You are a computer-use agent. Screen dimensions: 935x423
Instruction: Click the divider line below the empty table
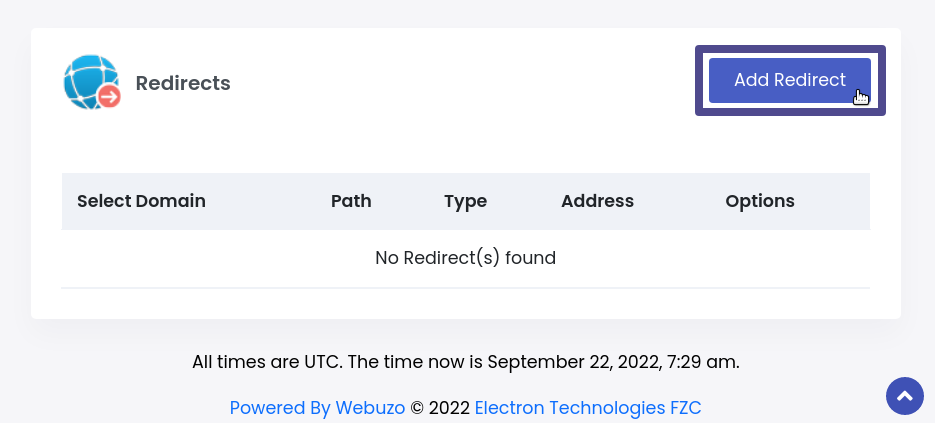[x=465, y=288]
